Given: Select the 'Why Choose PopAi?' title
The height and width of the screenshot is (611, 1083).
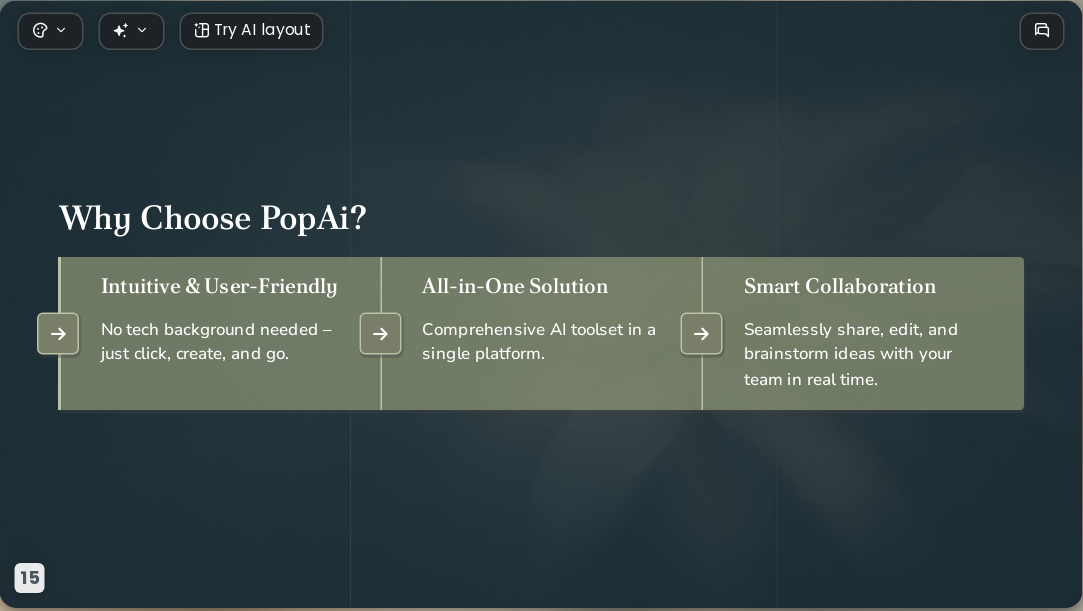Looking at the screenshot, I should tap(213, 219).
